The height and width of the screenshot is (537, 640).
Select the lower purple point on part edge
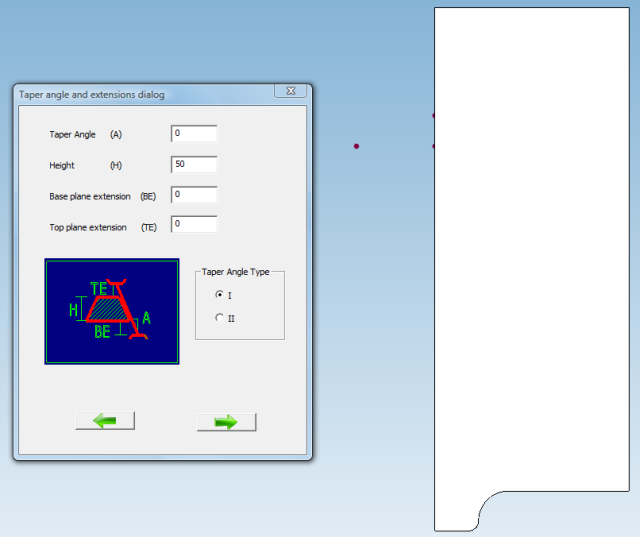pyautogui.click(x=434, y=147)
